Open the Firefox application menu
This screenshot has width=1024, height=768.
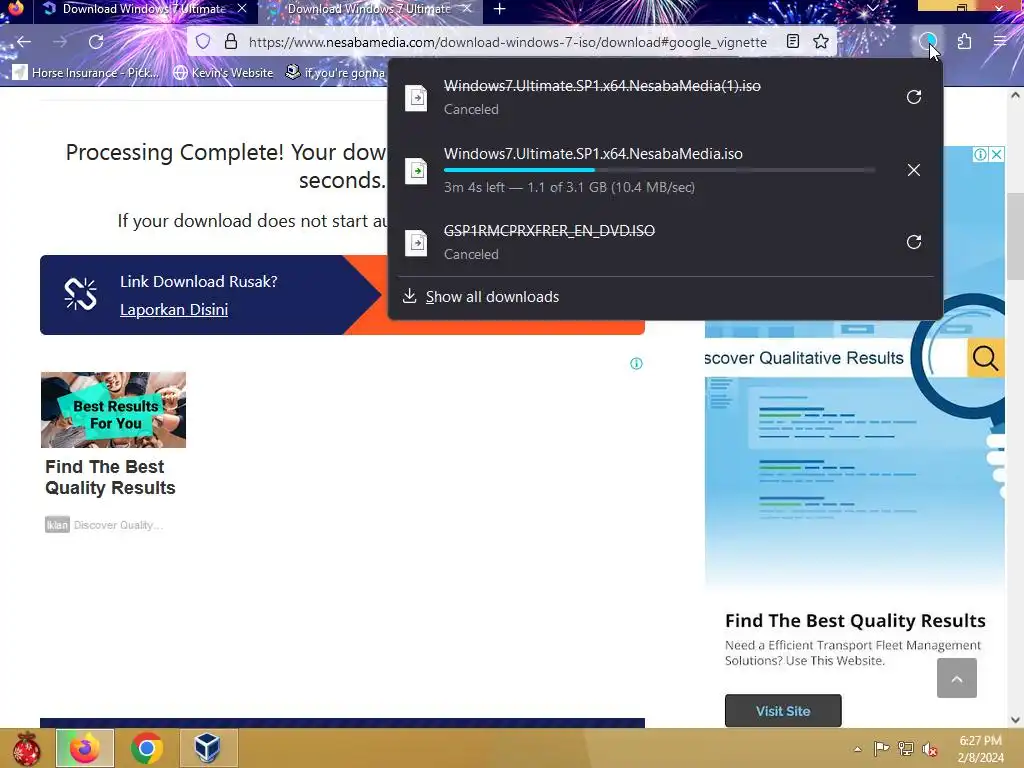1000,42
